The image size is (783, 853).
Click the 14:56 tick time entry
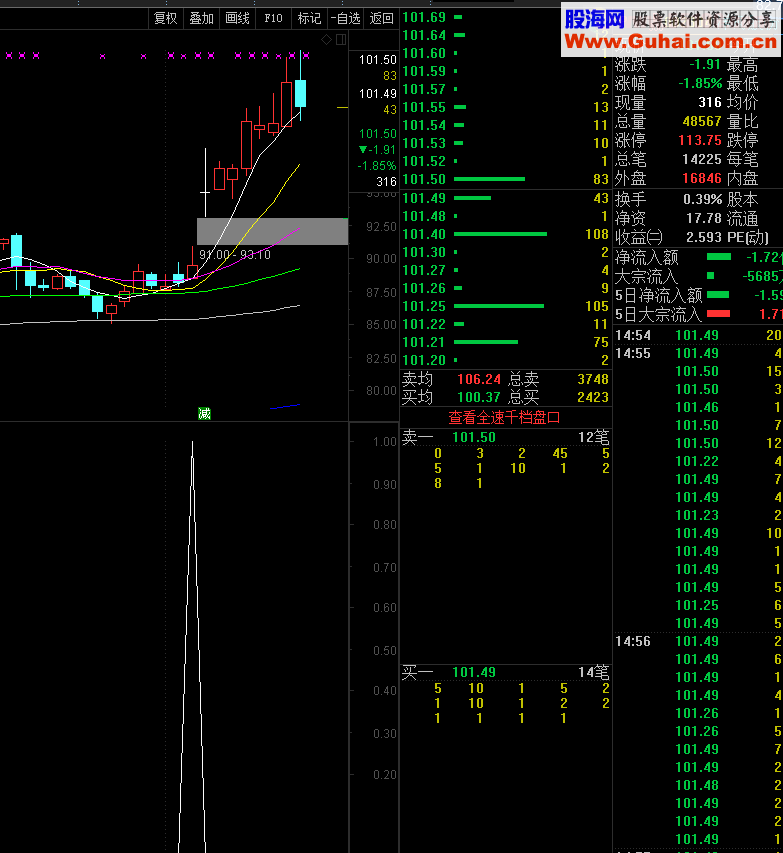633,641
